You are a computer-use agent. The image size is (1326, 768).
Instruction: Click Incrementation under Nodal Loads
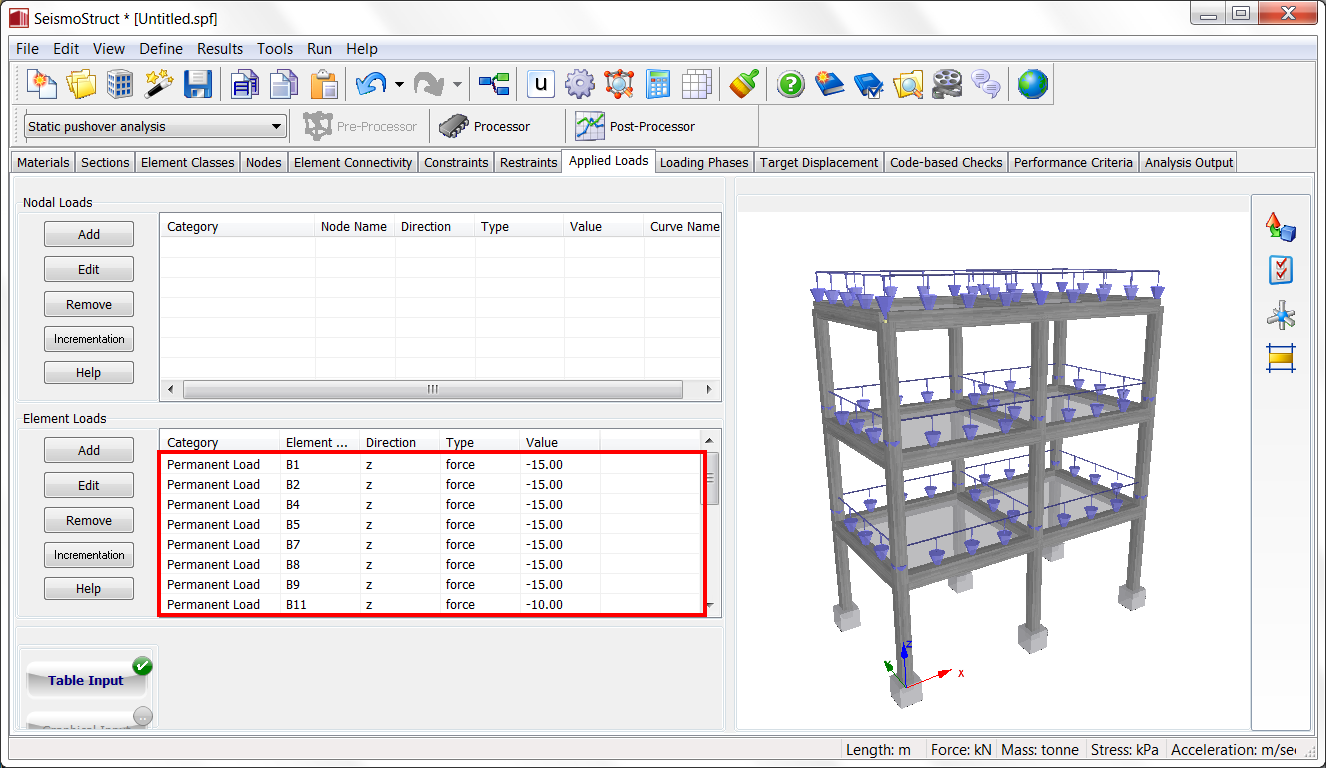coord(88,338)
